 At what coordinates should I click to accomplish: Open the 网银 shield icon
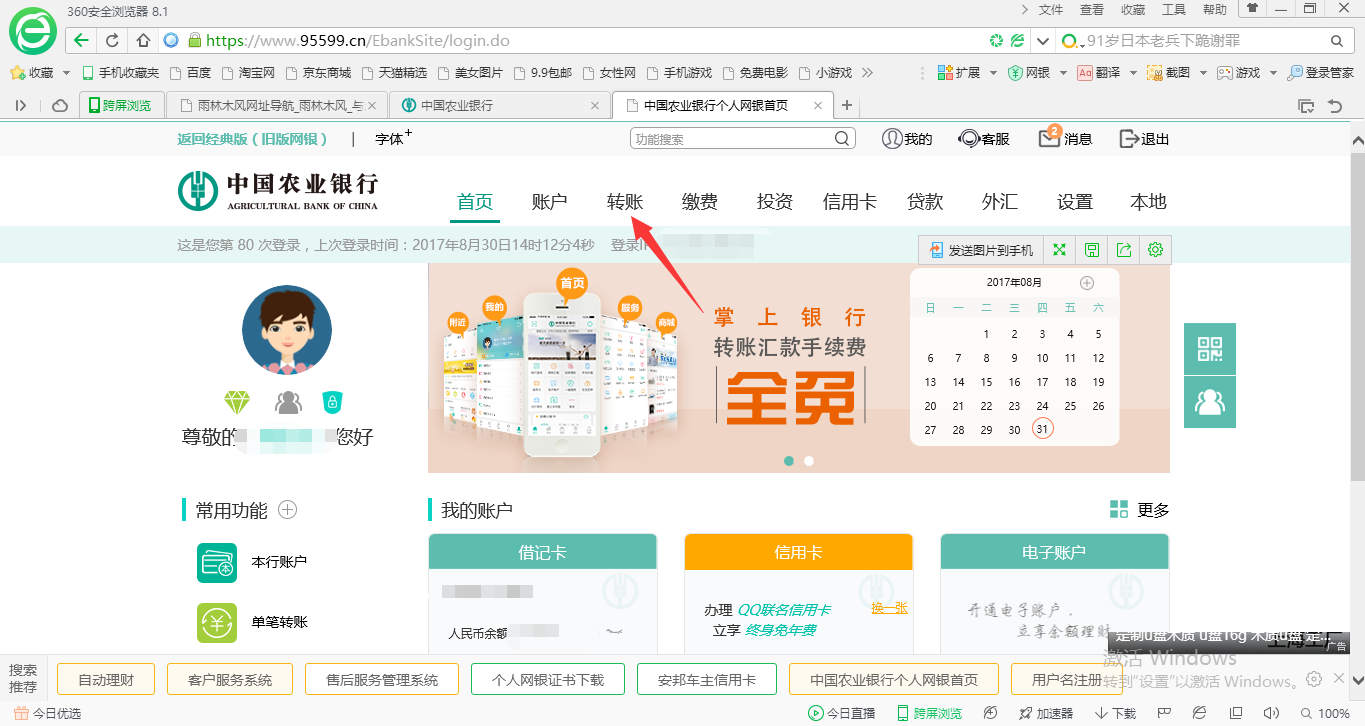click(1015, 73)
